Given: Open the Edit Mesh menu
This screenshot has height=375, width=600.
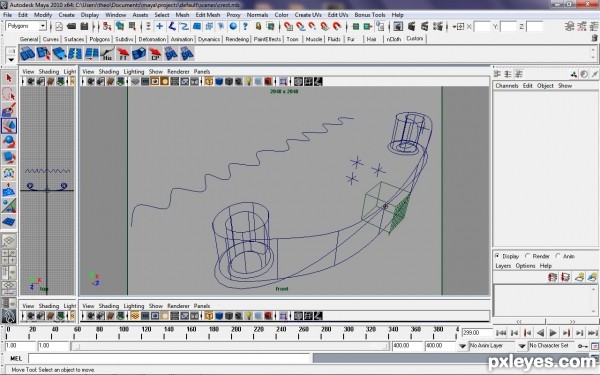Looking at the screenshot, I should (208, 15).
